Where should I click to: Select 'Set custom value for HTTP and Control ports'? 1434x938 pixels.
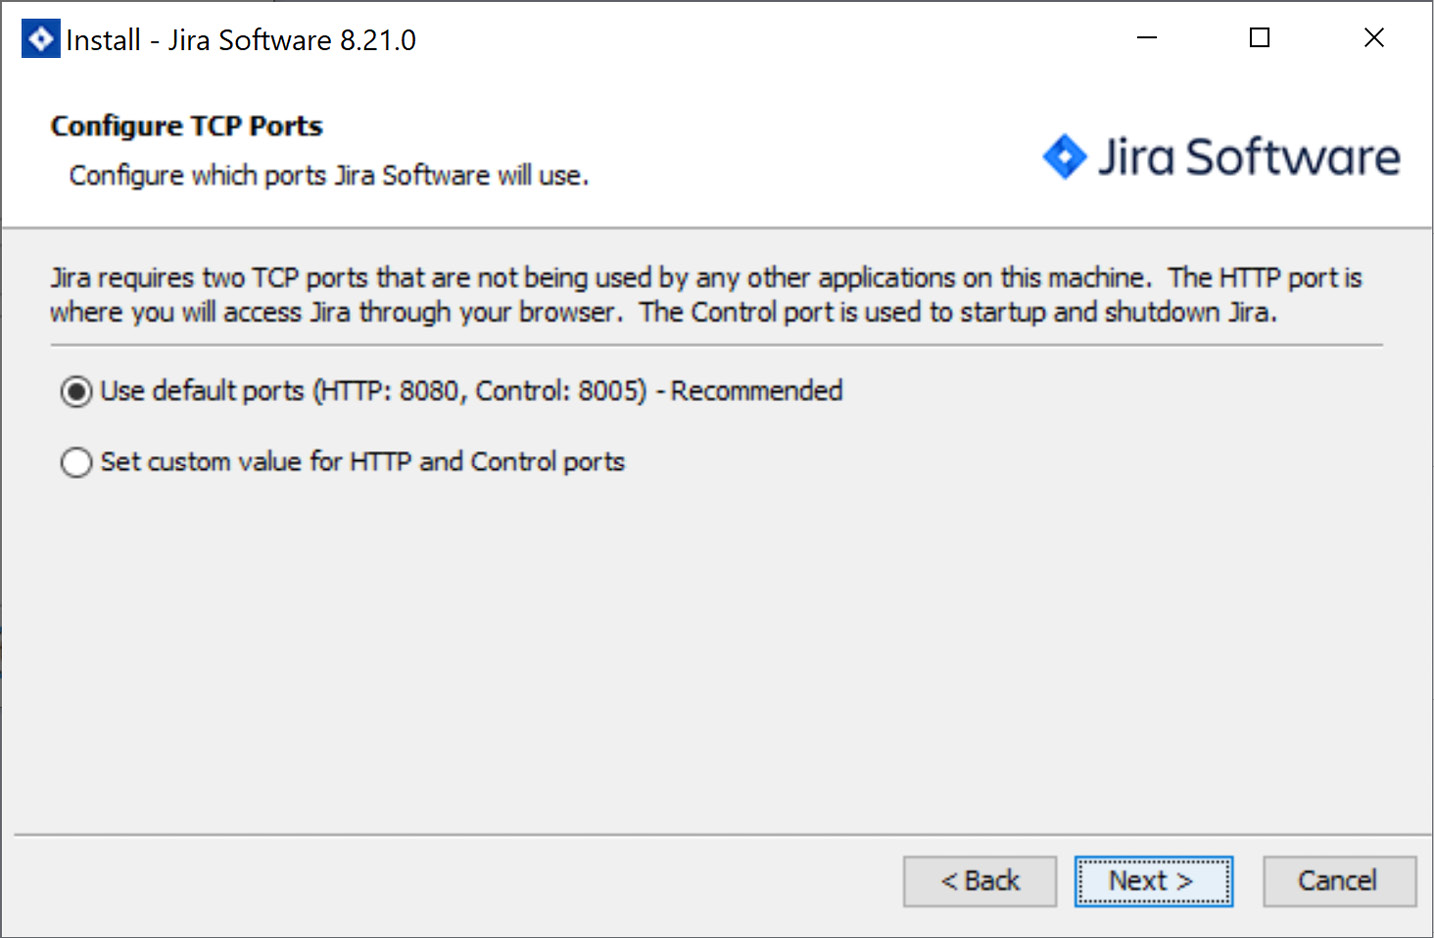tap(76, 462)
